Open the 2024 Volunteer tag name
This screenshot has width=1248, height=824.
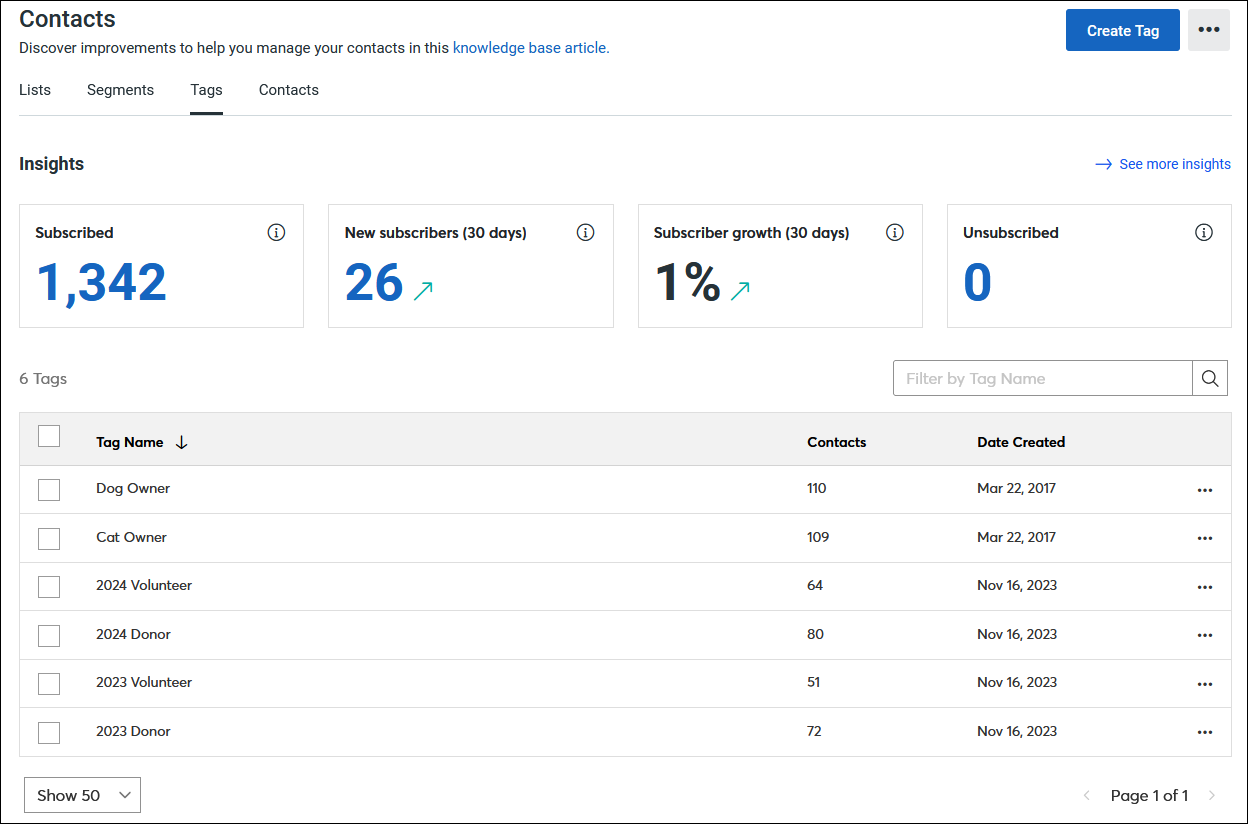[x=144, y=585]
